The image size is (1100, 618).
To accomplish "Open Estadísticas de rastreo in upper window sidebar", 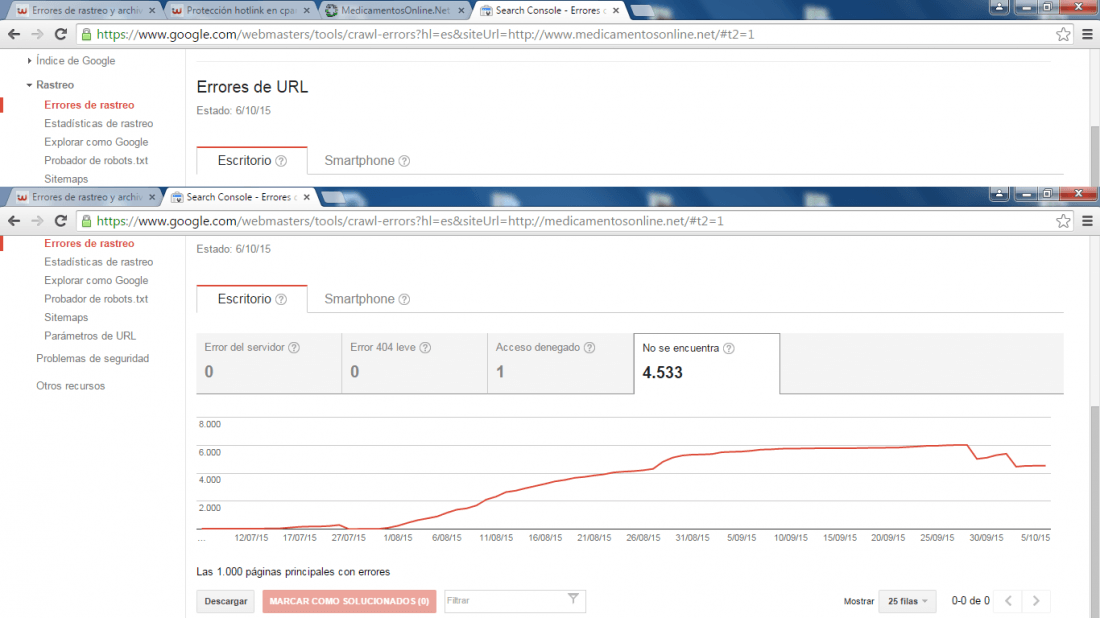I will [x=98, y=123].
